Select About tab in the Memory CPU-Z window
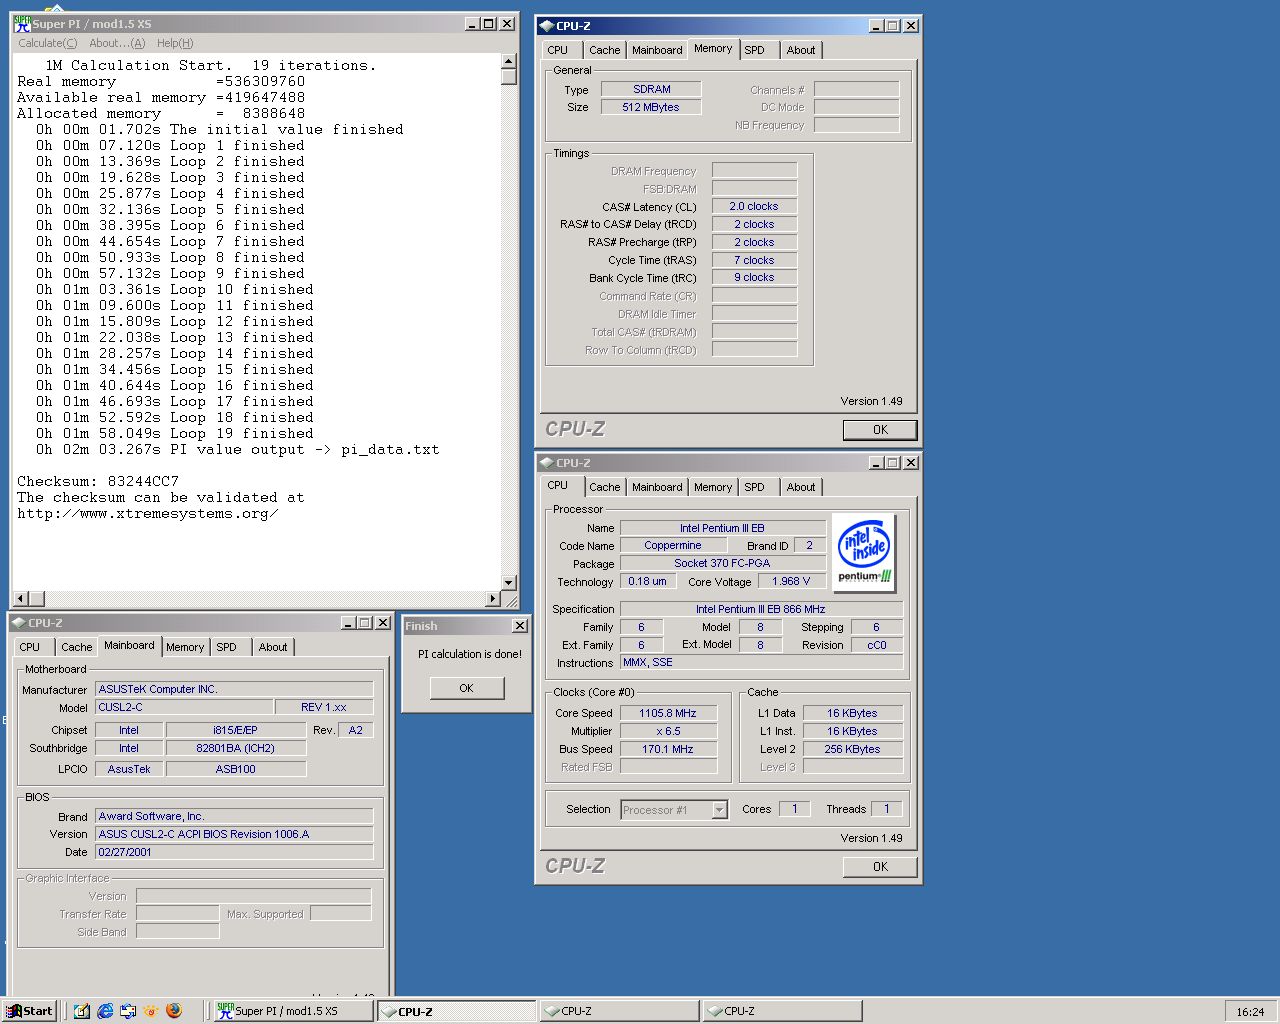Viewport: 1280px width, 1024px height. click(x=800, y=50)
